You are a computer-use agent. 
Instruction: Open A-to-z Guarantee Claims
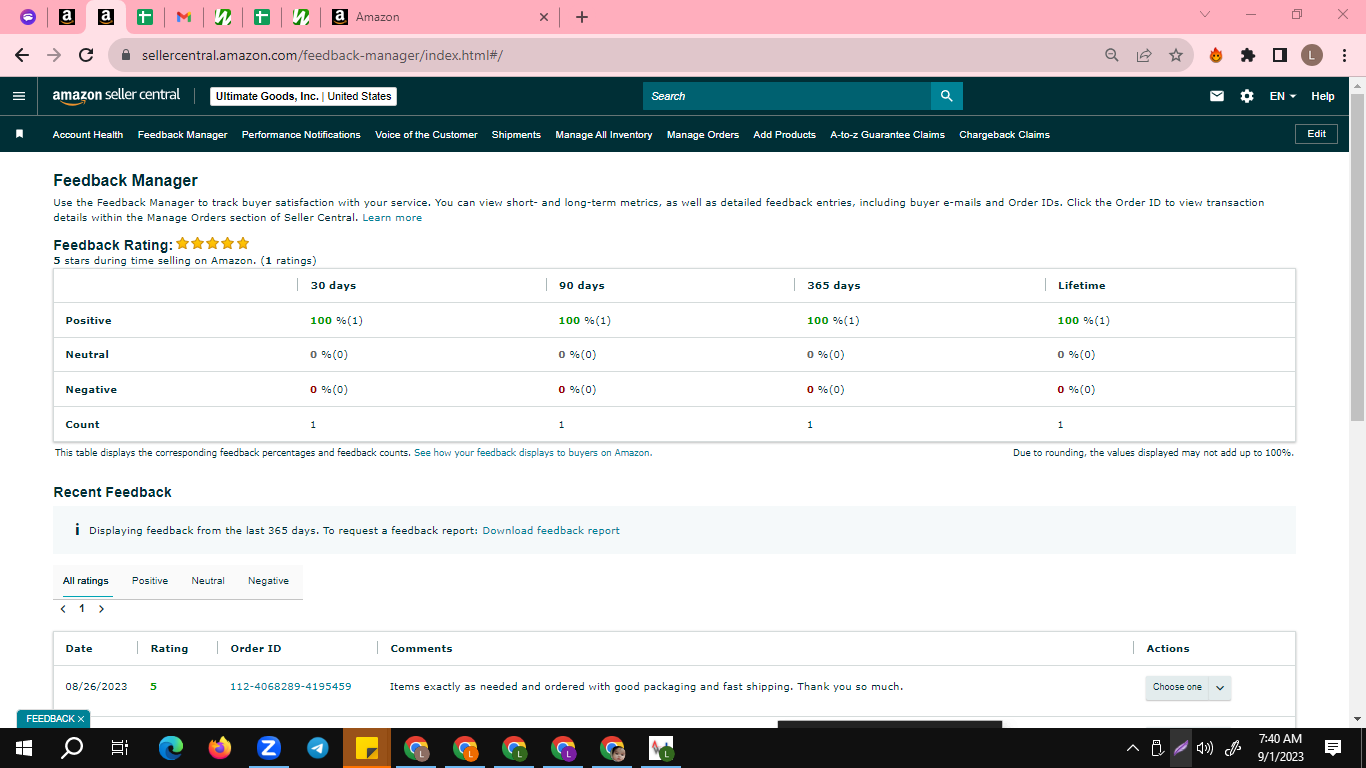[x=887, y=134]
